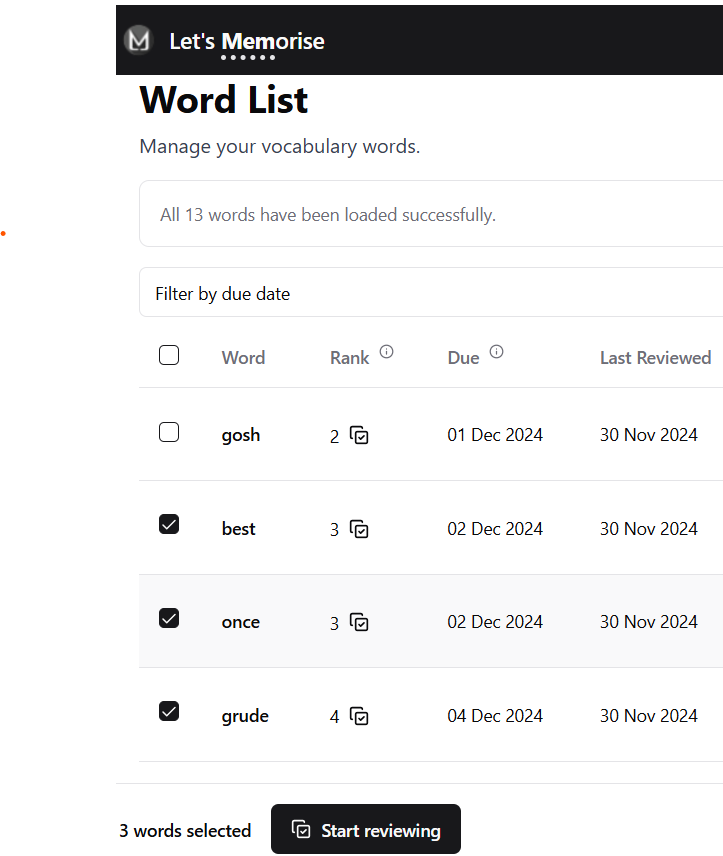Click the info icon next to Due
Viewport: 723px width, 856px height.
496,352
